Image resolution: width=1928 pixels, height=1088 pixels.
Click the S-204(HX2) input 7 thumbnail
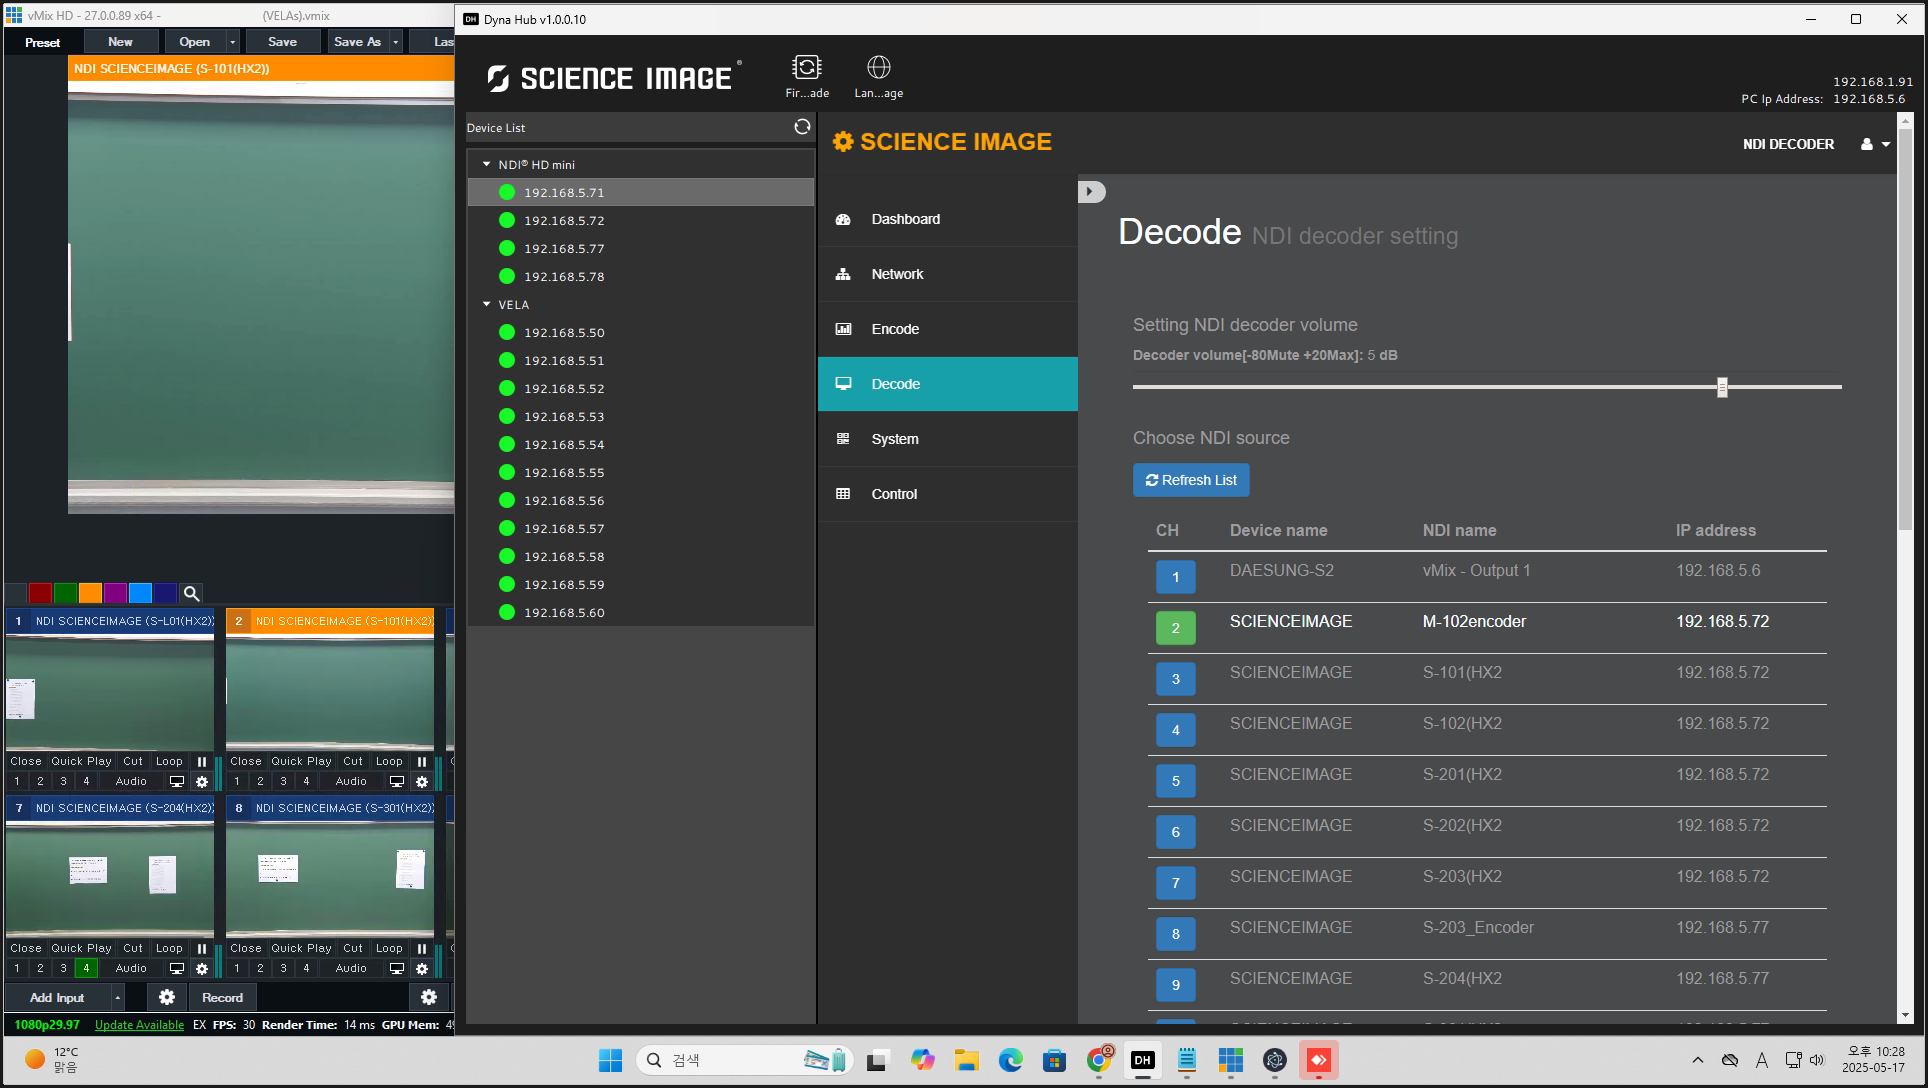110,878
